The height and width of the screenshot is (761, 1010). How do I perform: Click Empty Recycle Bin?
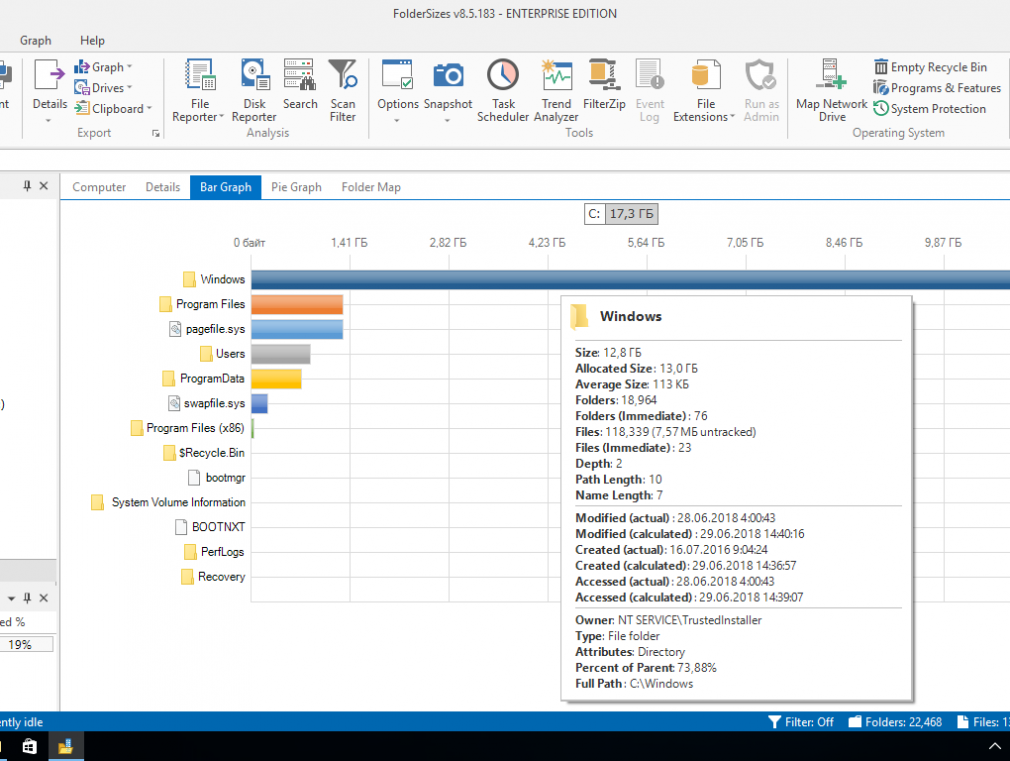(x=930, y=67)
